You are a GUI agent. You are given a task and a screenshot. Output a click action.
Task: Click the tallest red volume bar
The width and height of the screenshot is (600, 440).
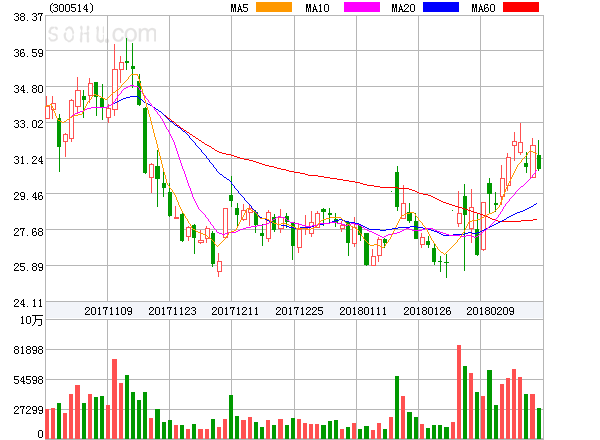[459, 392]
